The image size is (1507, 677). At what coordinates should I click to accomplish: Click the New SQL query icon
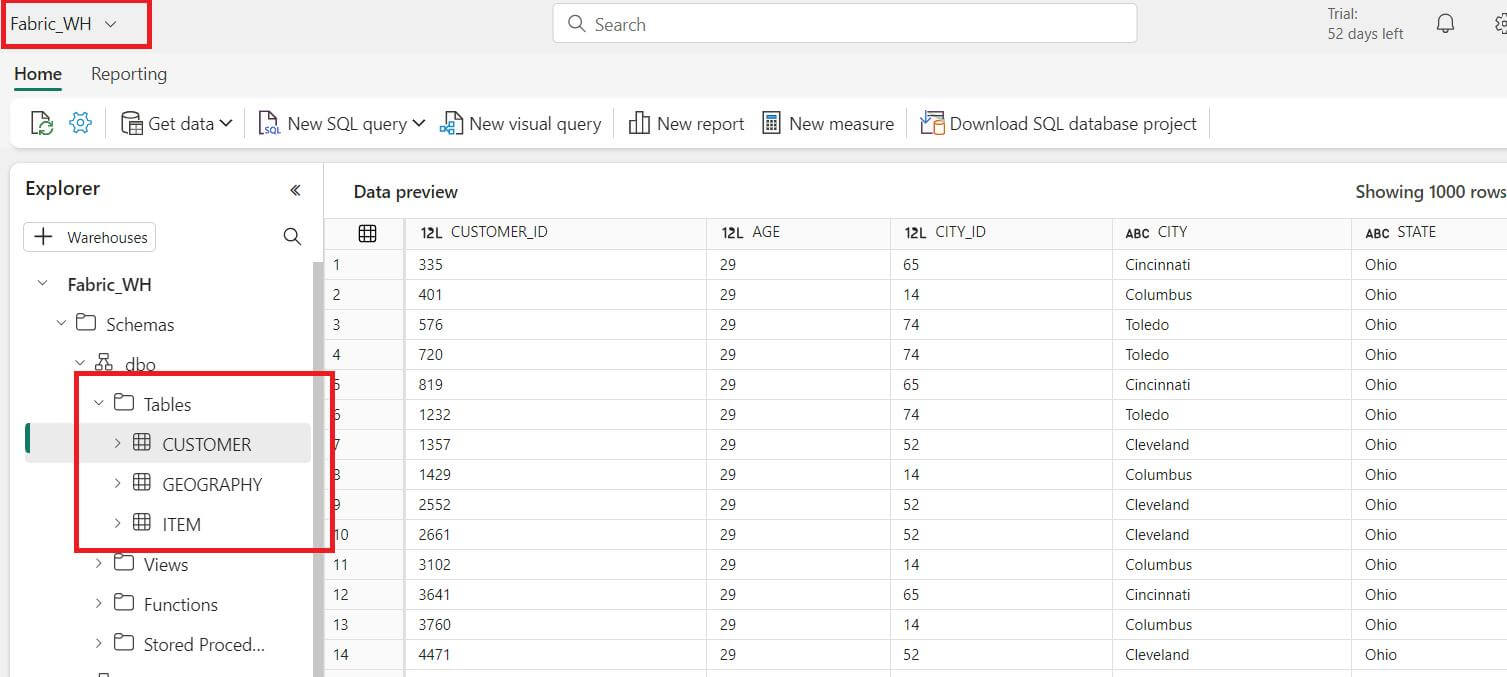tap(269, 123)
